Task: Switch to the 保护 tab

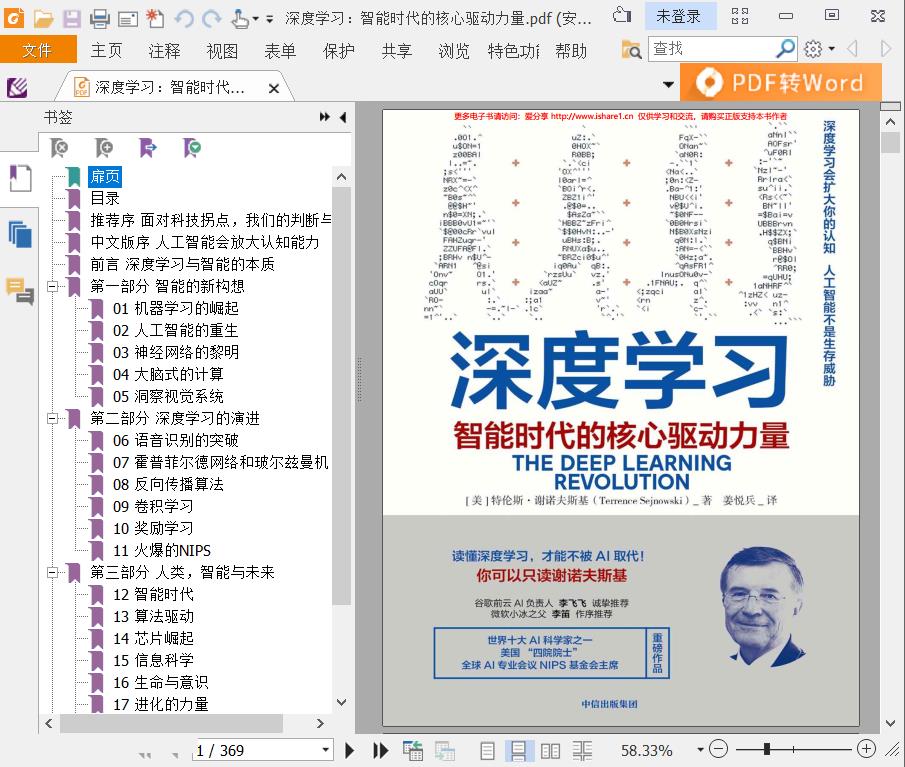Action: (x=339, y=51)
